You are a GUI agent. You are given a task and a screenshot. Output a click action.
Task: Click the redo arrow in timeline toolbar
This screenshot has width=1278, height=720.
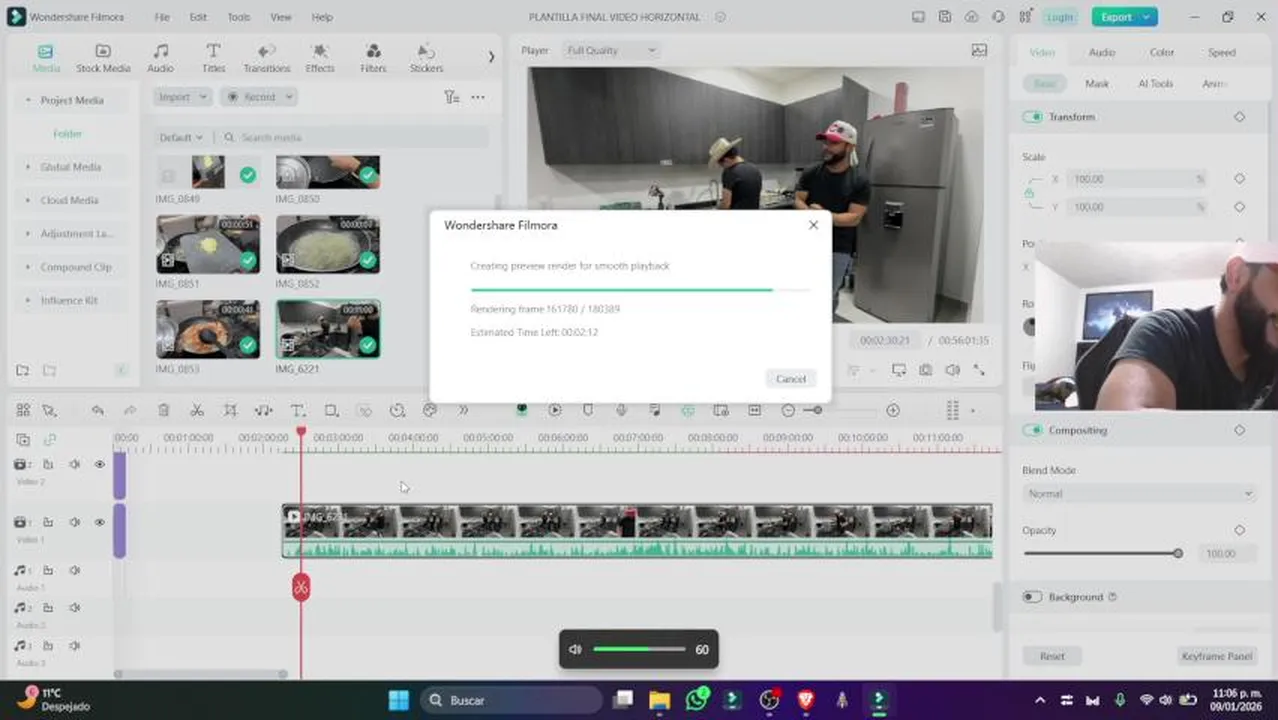[130, 410]
